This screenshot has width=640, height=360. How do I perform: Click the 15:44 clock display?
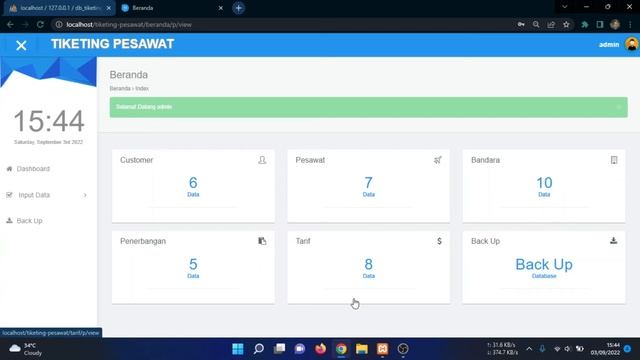click(x=49, y=121)
